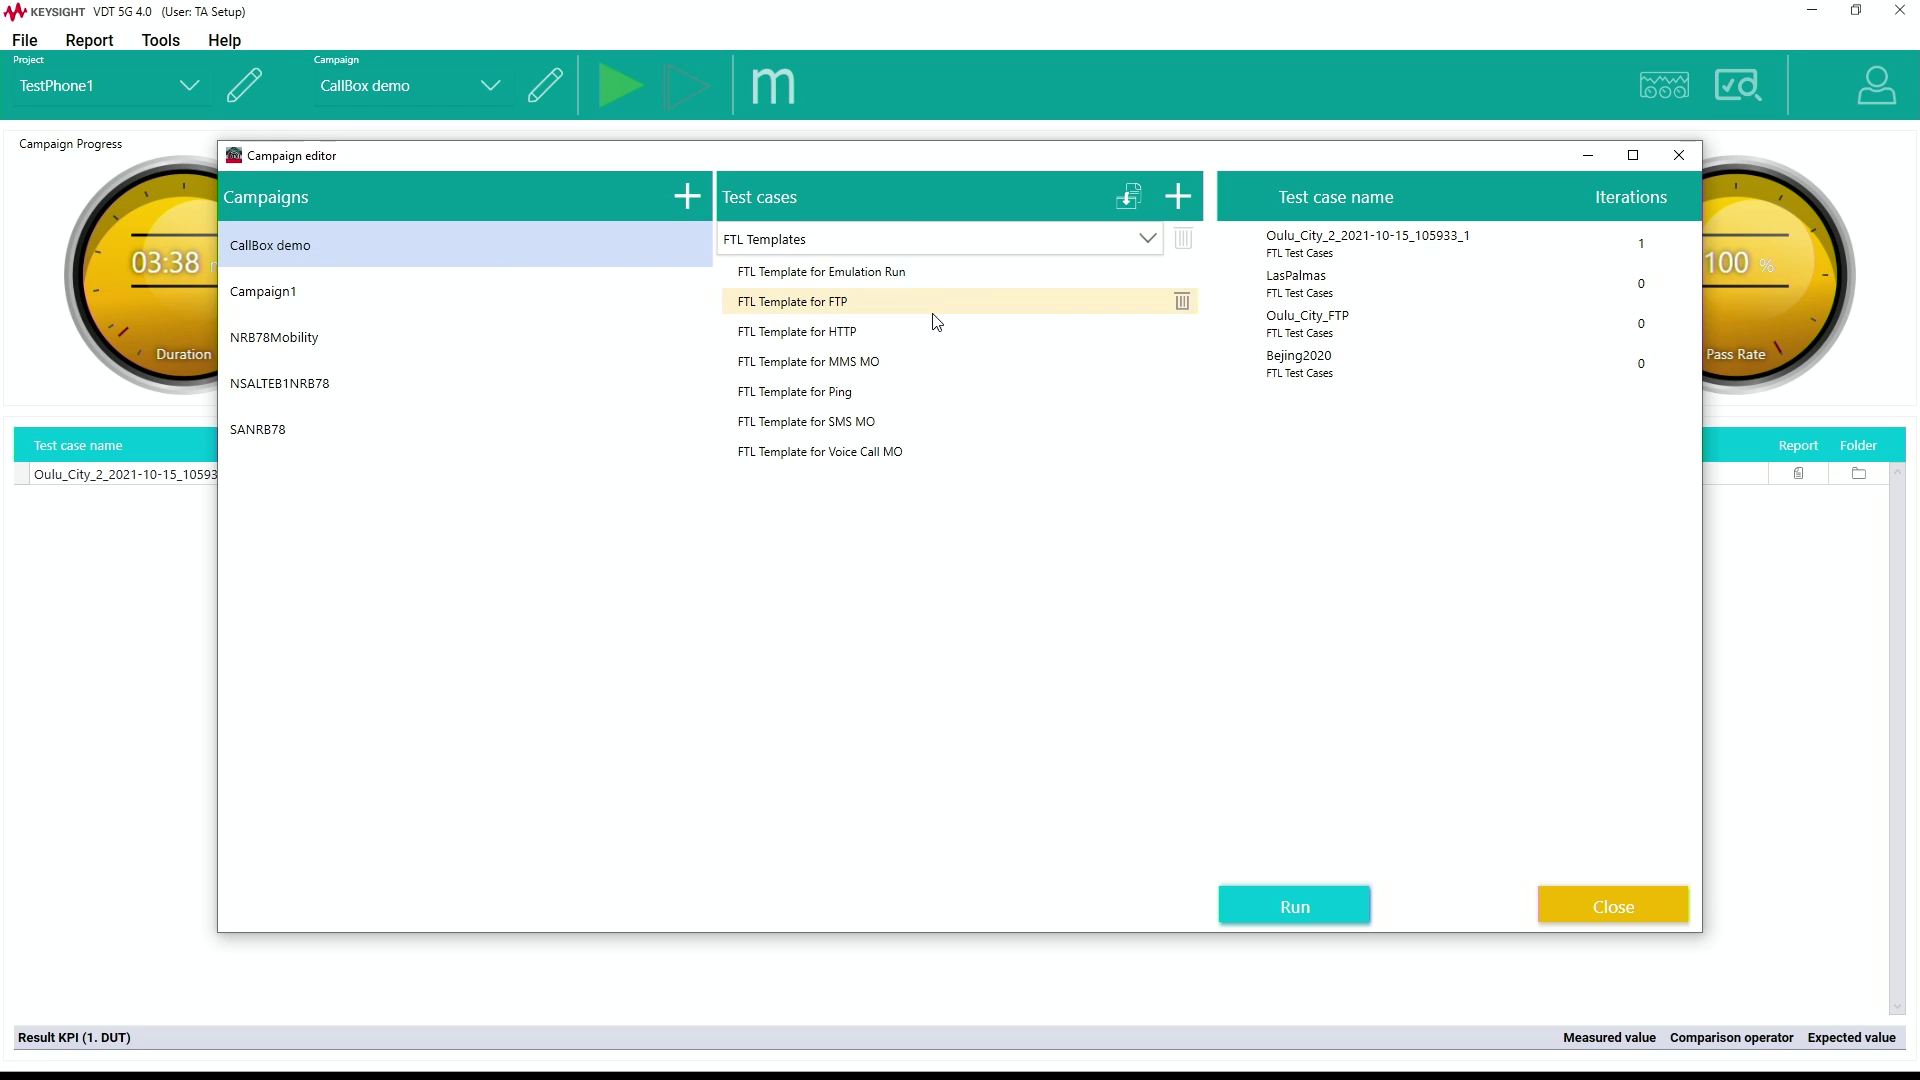1920x1080 pixels.
Task: Open the Tools menu
Action: tap(160, 40)
